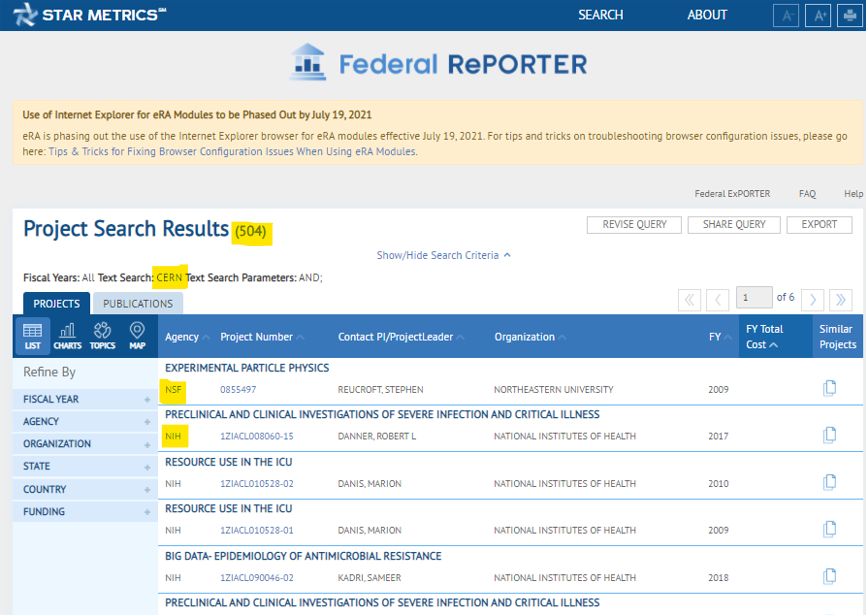The width and height of the screenshot is (866, 615).
Task: Switch to Charts view
Action: click(67, 336)
